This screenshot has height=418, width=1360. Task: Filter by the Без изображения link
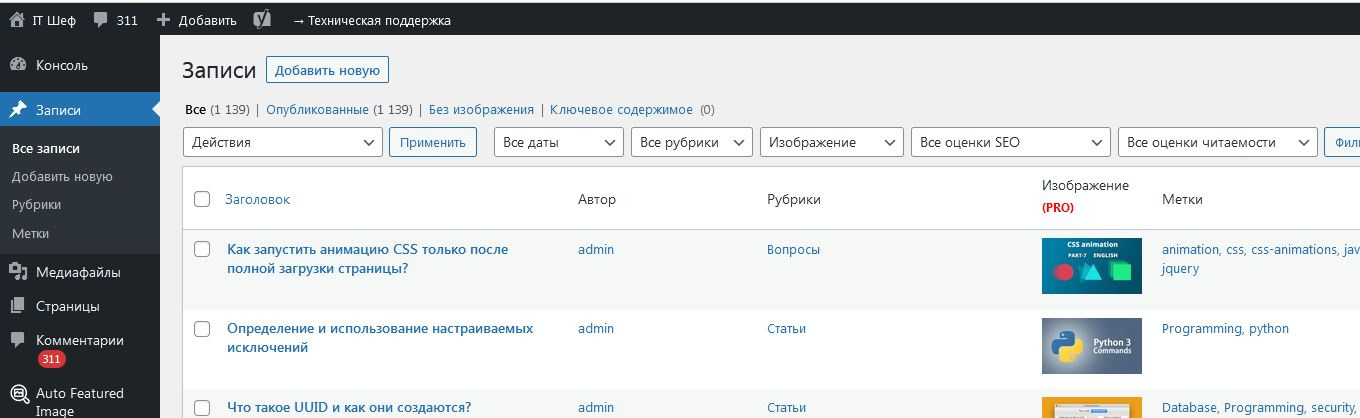click(x=481, y=110)
